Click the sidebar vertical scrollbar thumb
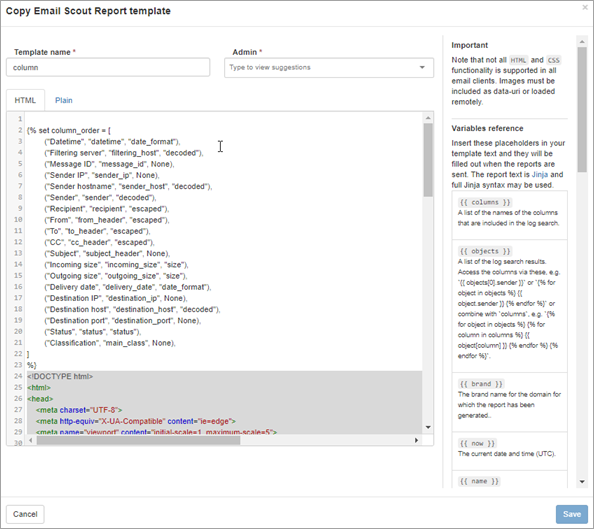The width and height of the screenshot is (594, 529). [x=582, y=110]
